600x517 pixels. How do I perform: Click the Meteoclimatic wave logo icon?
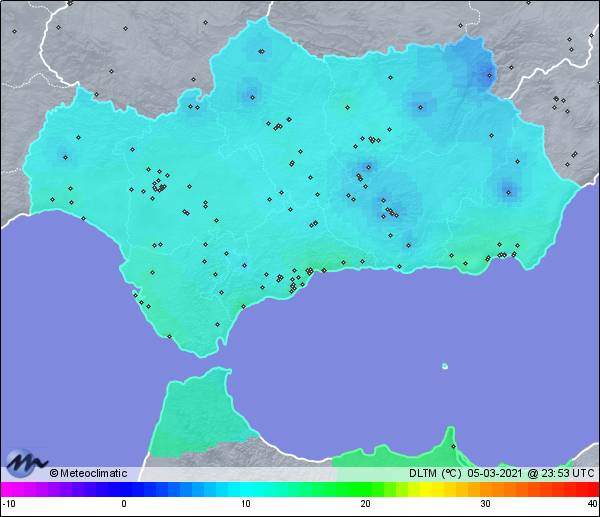26,462
